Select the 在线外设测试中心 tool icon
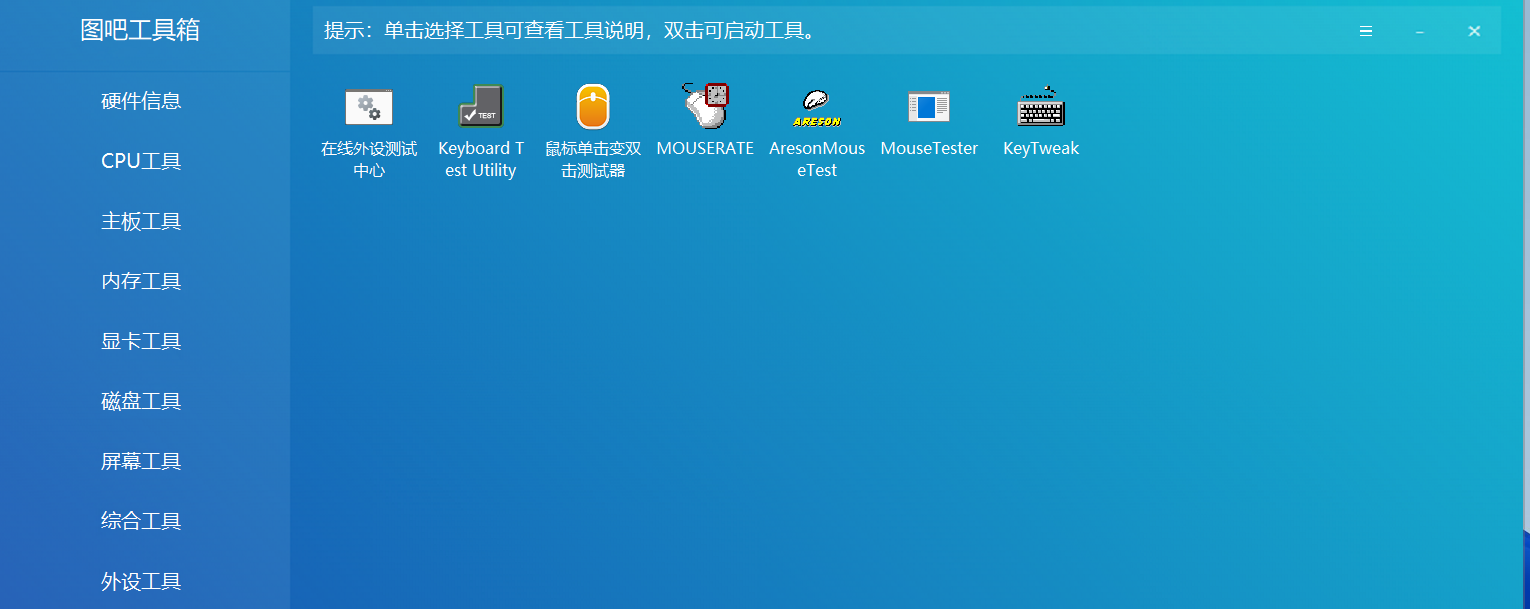Viewport: 1530px width, 609px height. 369,107
